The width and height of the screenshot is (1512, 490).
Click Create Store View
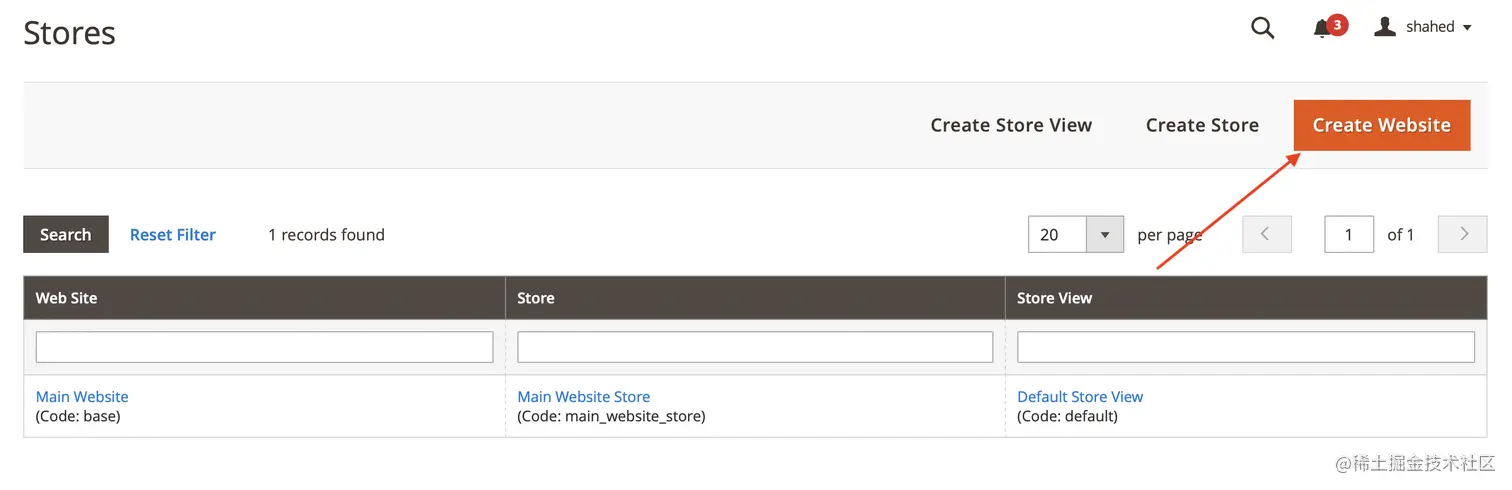click(1011, 125)
